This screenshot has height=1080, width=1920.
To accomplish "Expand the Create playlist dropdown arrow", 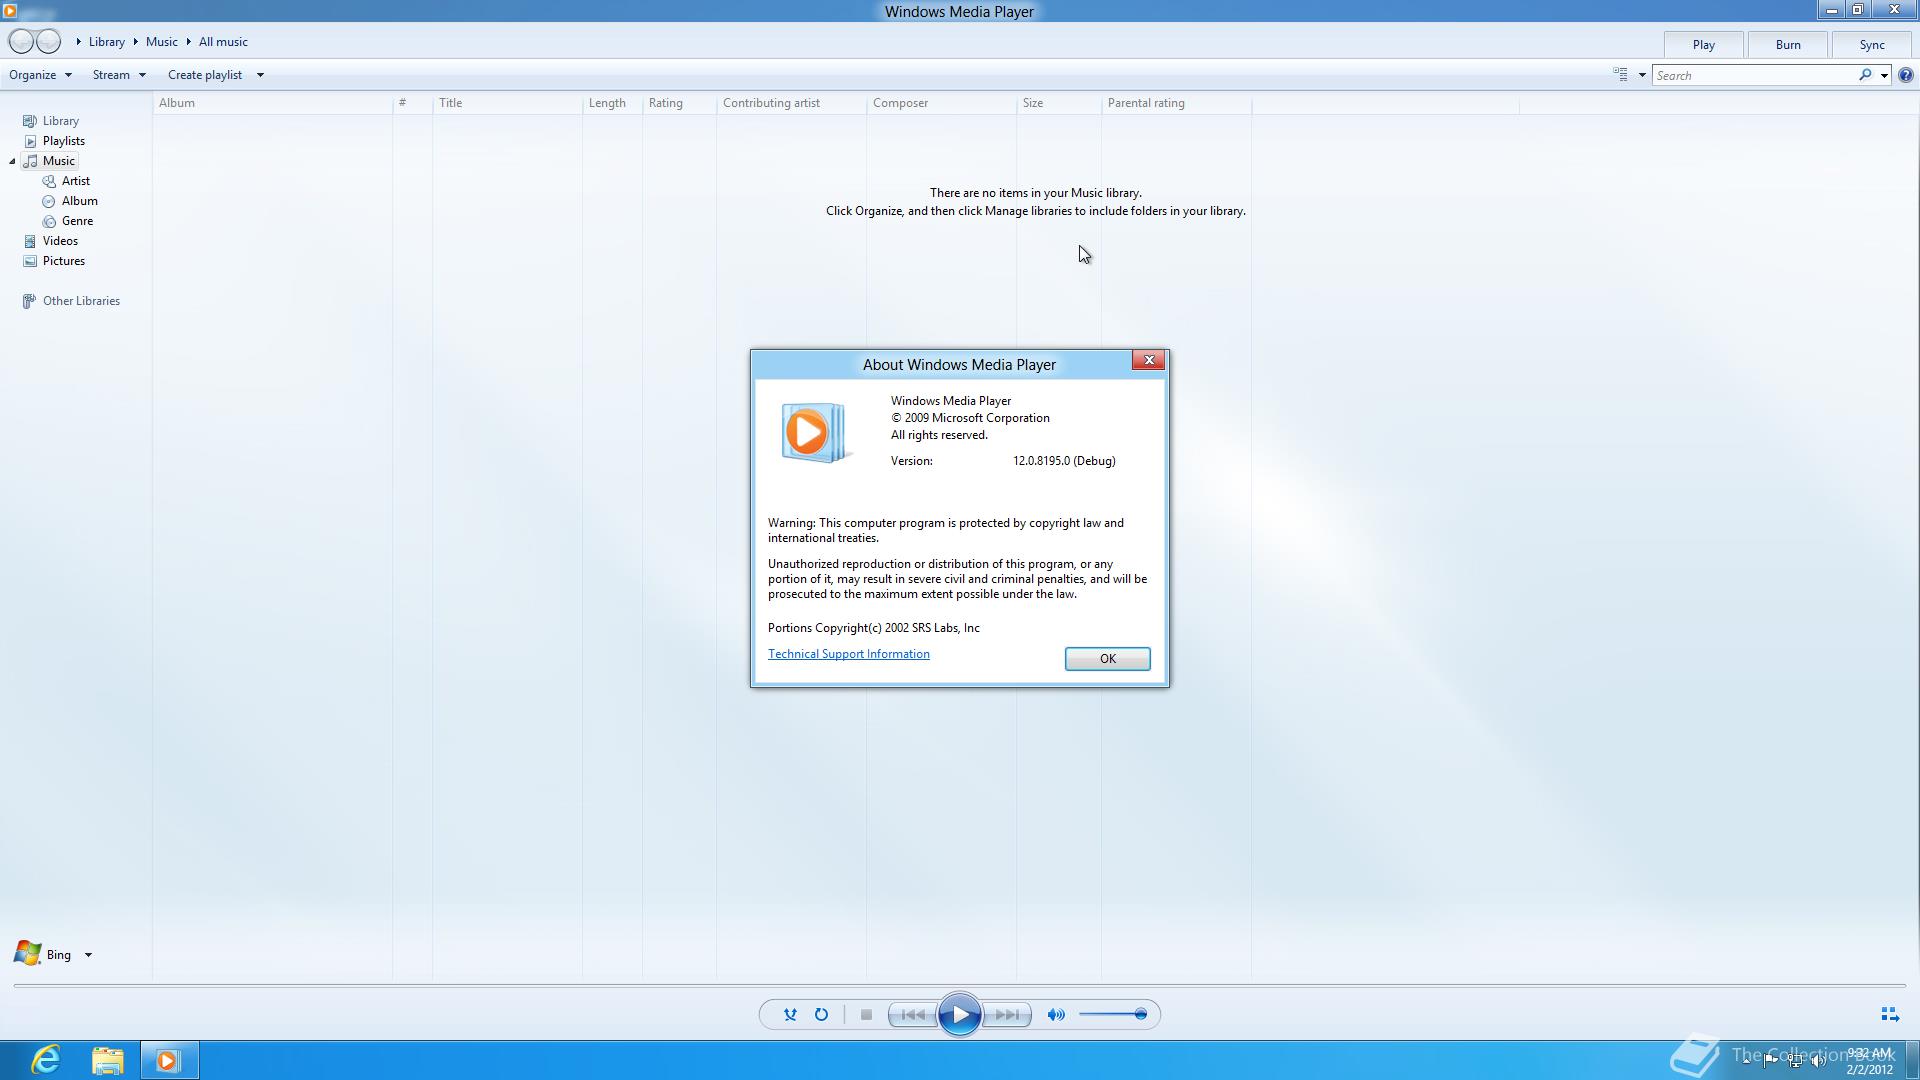I will [259, 74].
